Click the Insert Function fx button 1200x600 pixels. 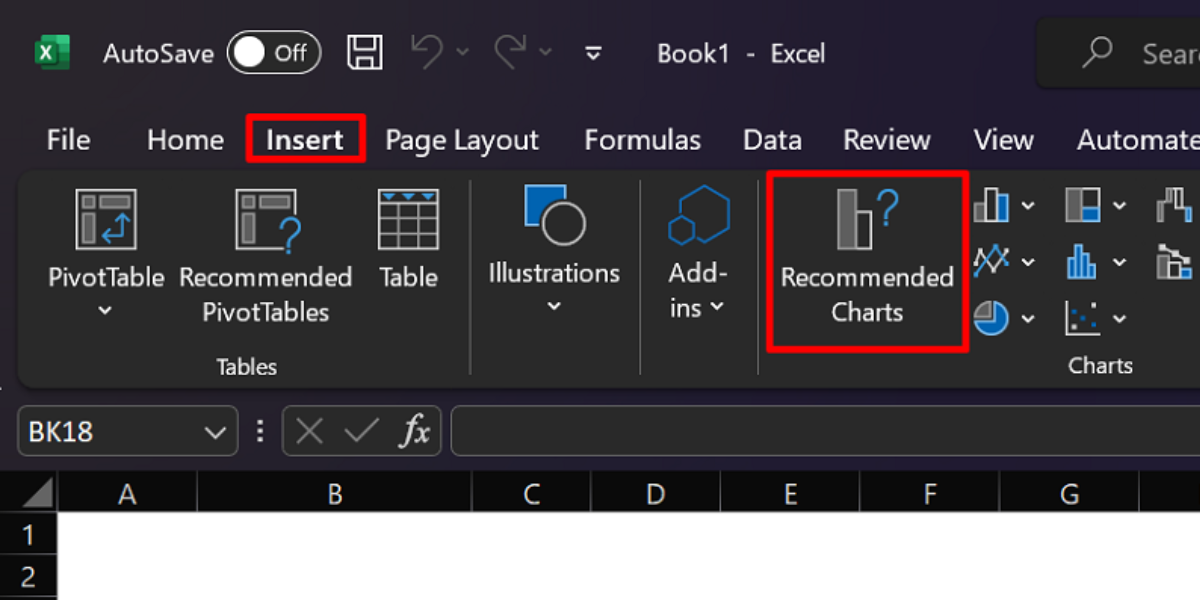pos(415,432)
